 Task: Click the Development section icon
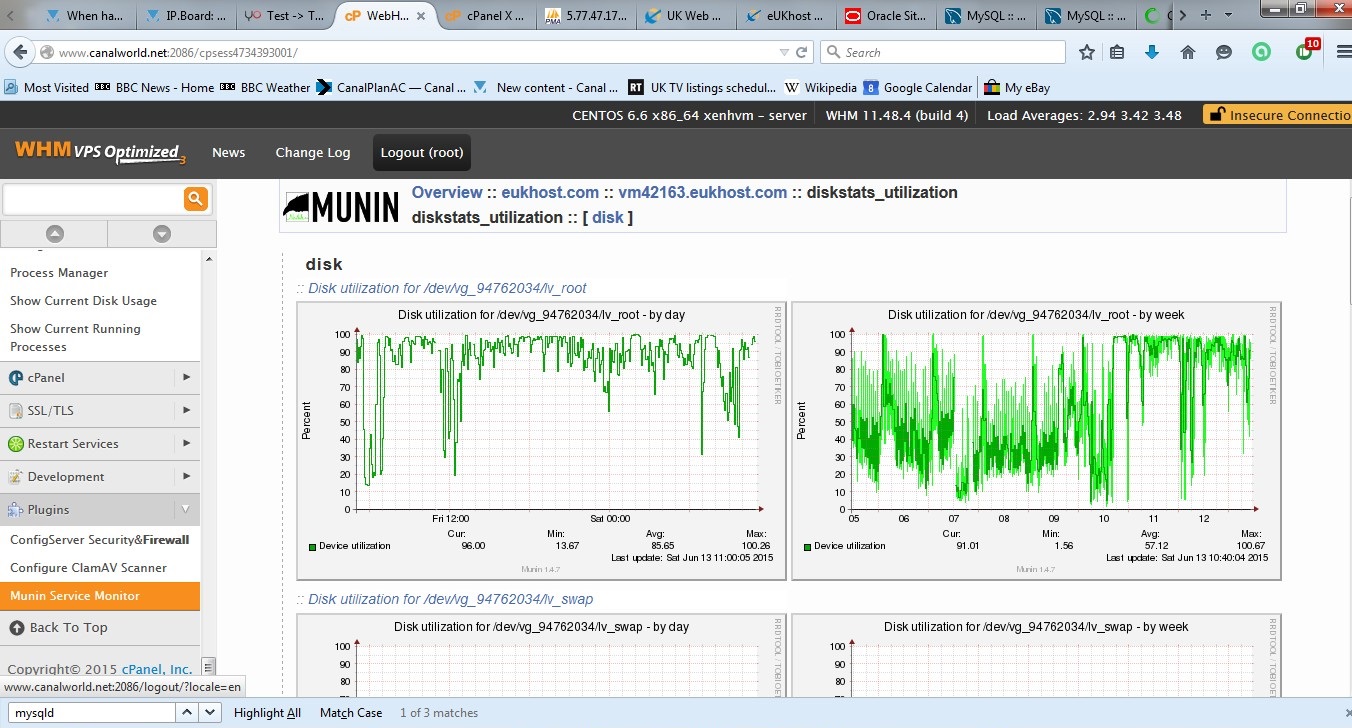16,477
